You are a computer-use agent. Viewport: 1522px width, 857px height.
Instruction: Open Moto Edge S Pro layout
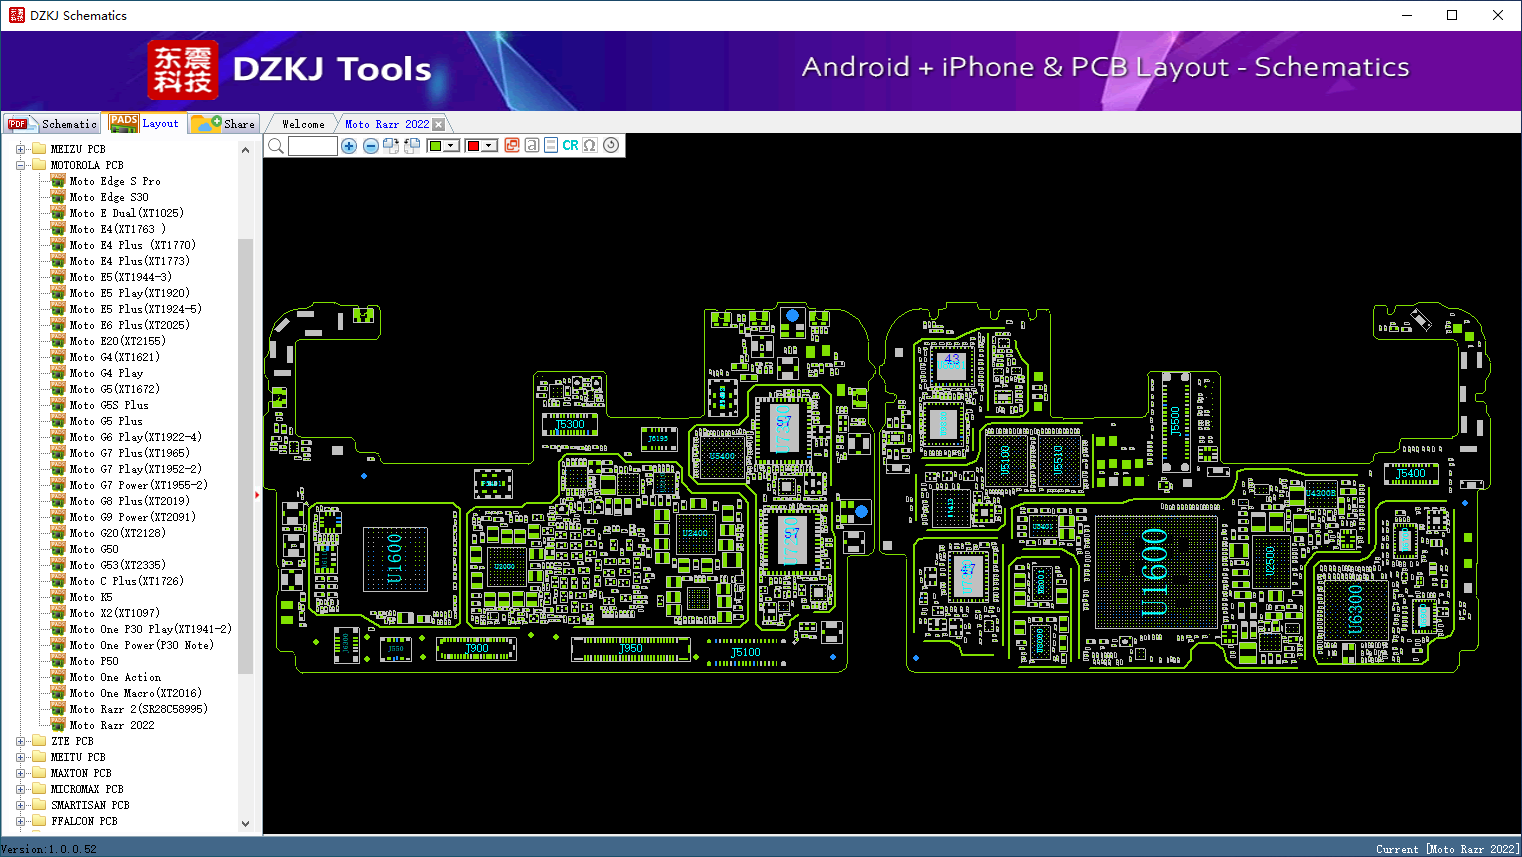115,181
